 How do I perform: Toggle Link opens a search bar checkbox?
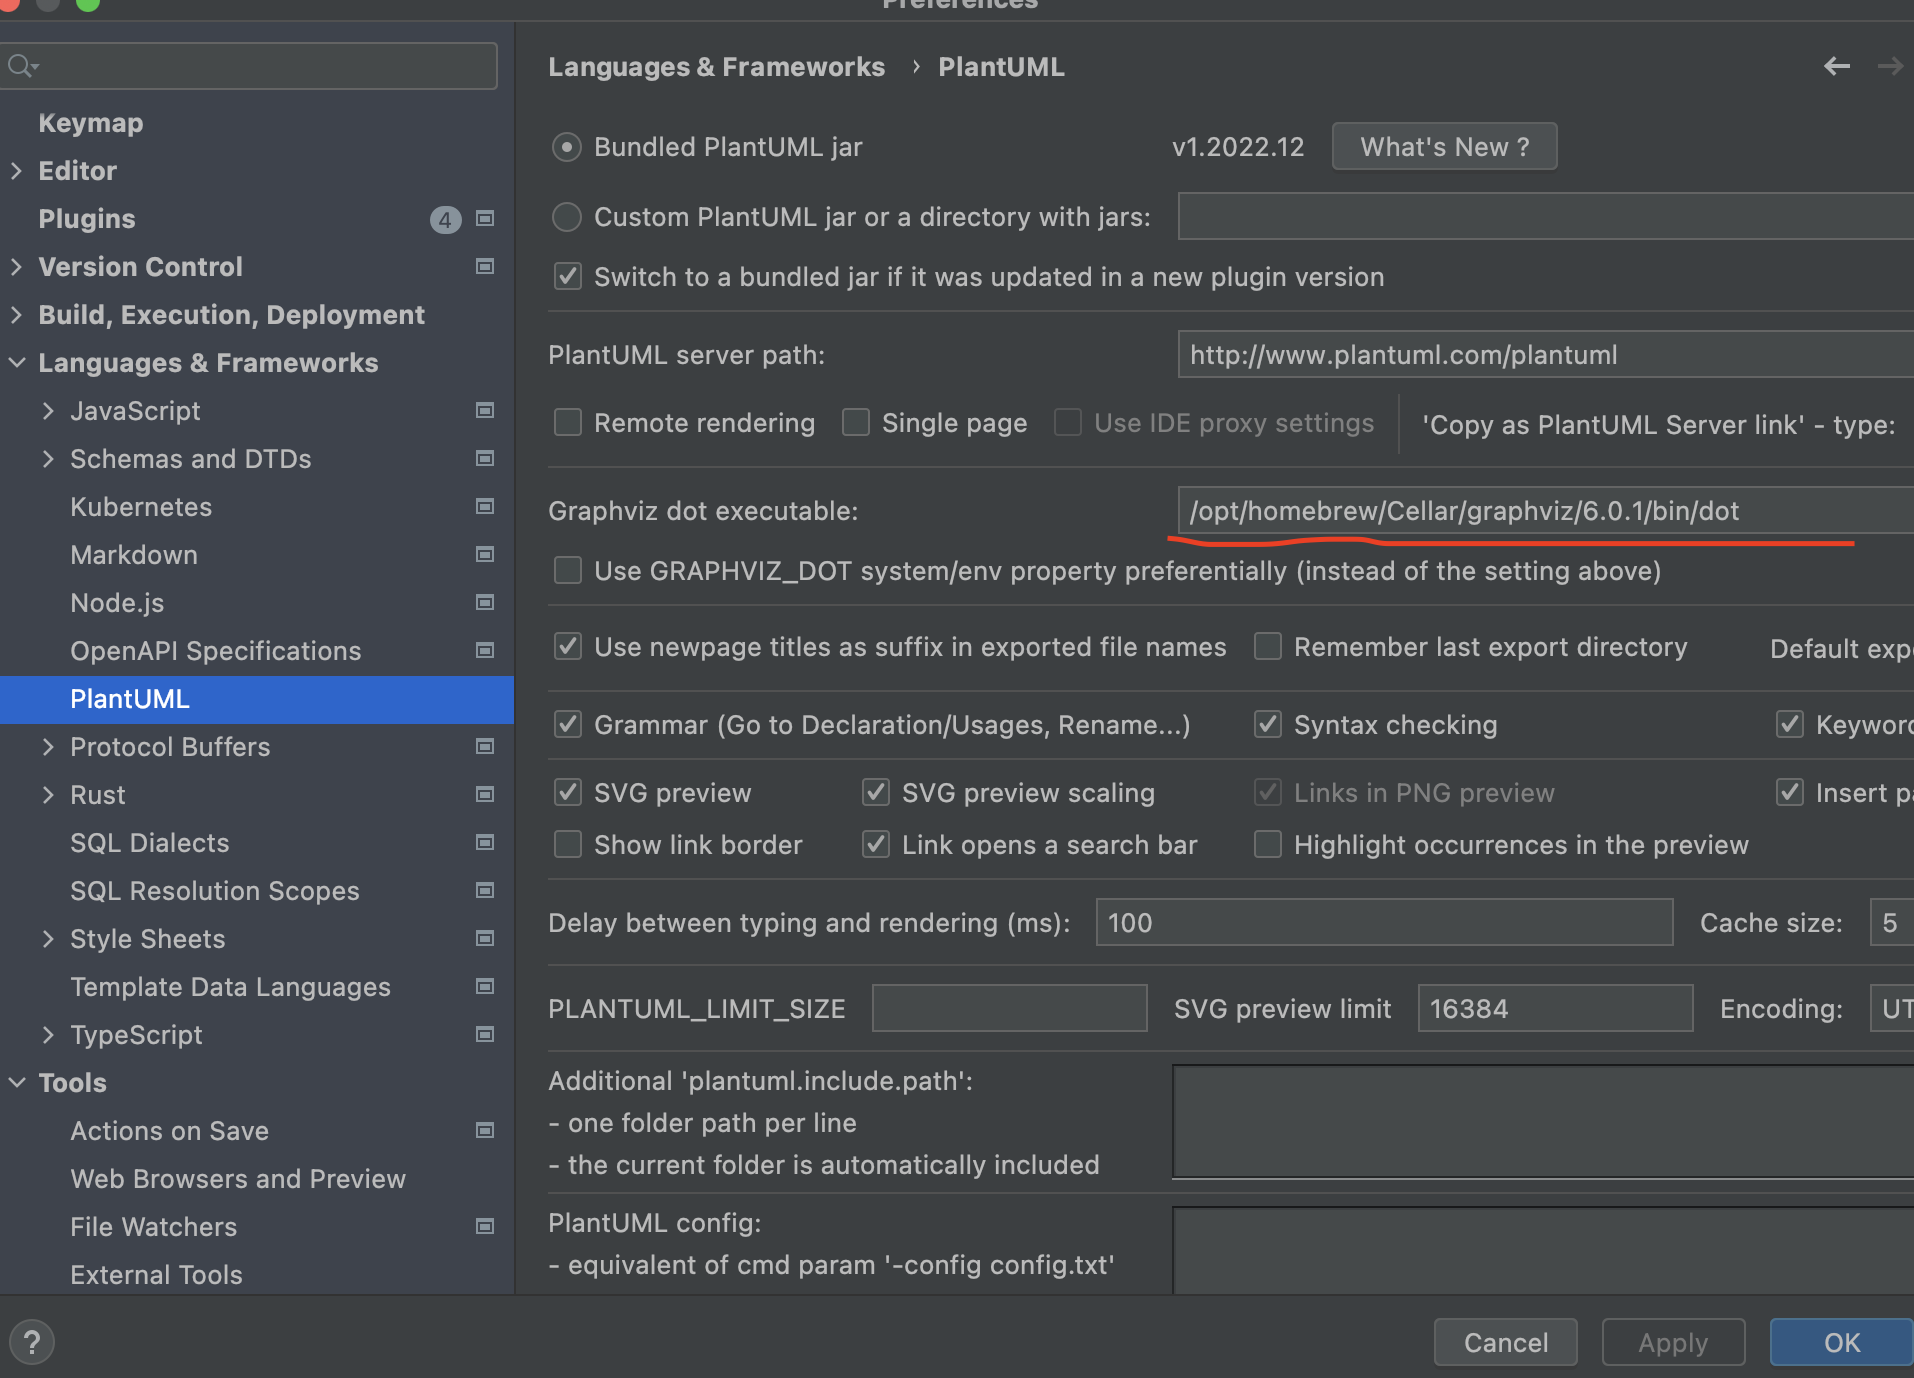pos(876,845)
